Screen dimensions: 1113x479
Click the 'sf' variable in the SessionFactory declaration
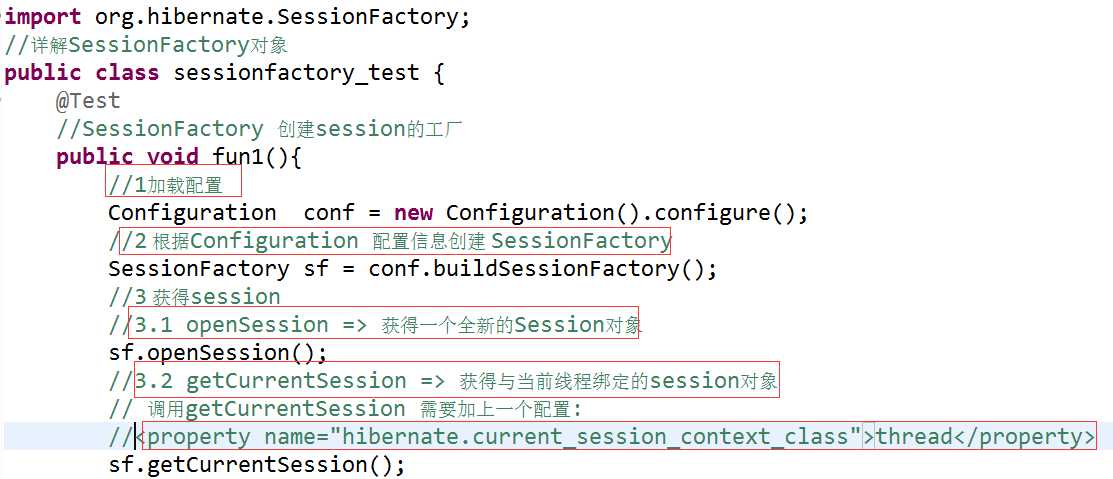317,269
